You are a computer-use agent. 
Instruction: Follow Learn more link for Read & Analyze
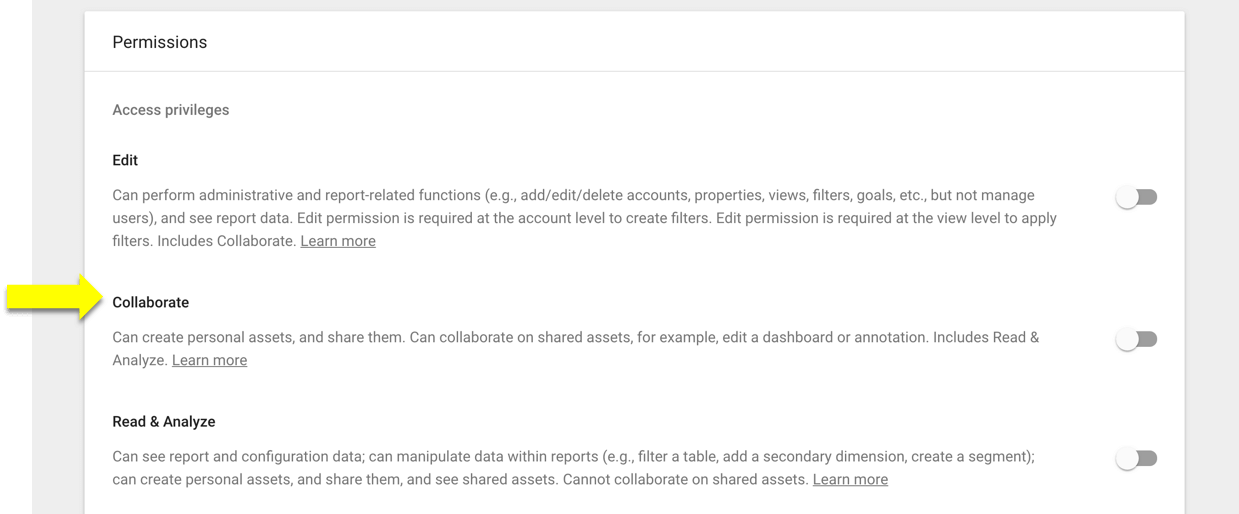pyautogui.click(x=850, y=479)
